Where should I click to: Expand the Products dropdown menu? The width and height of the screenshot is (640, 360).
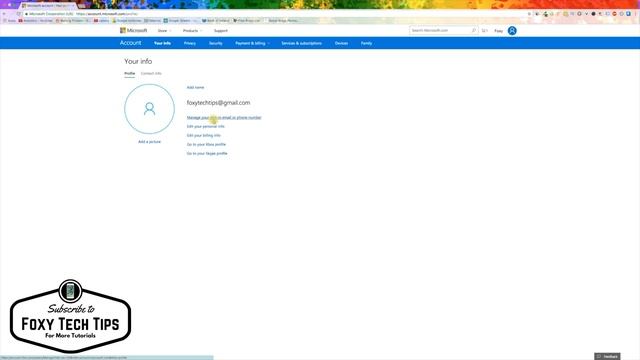pos(192,31)
